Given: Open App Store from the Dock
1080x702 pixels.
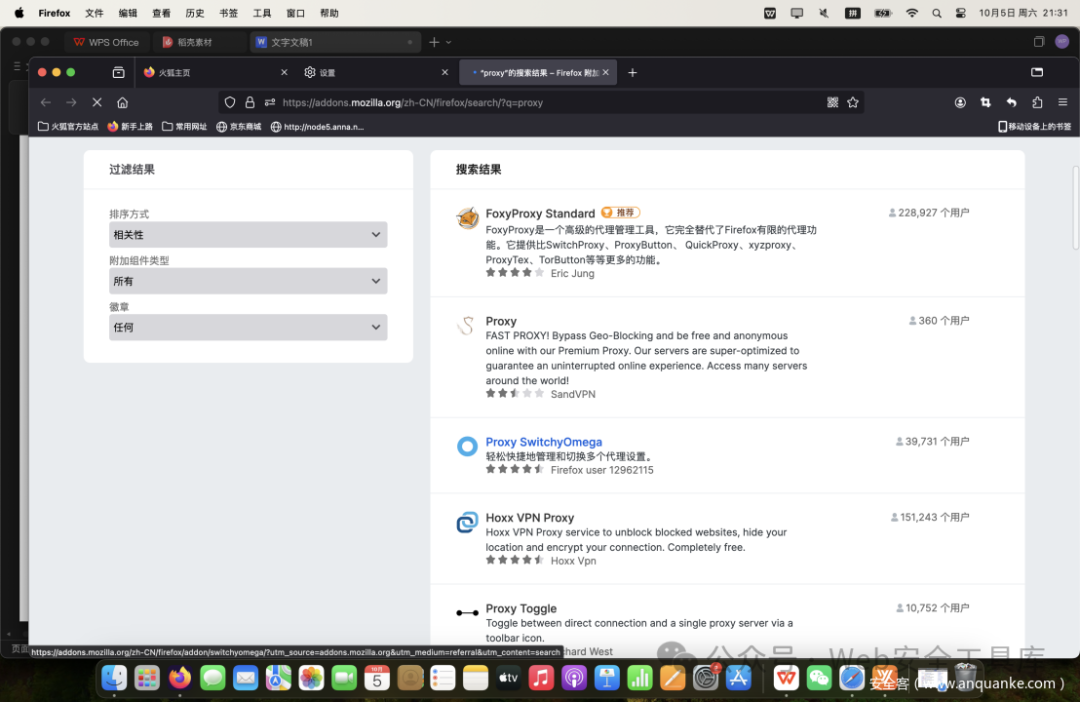Looking at the screenshot, I should tap(738, 678).
